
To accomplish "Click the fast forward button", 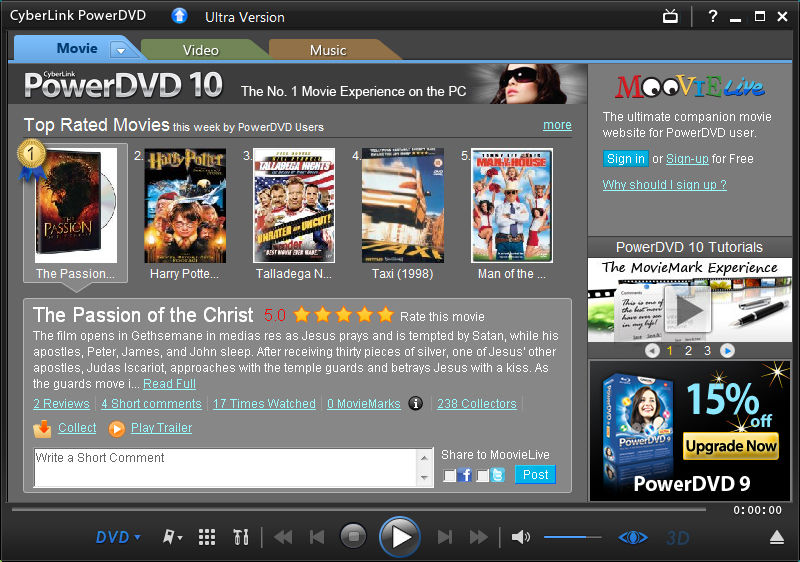I will point(479,537).
